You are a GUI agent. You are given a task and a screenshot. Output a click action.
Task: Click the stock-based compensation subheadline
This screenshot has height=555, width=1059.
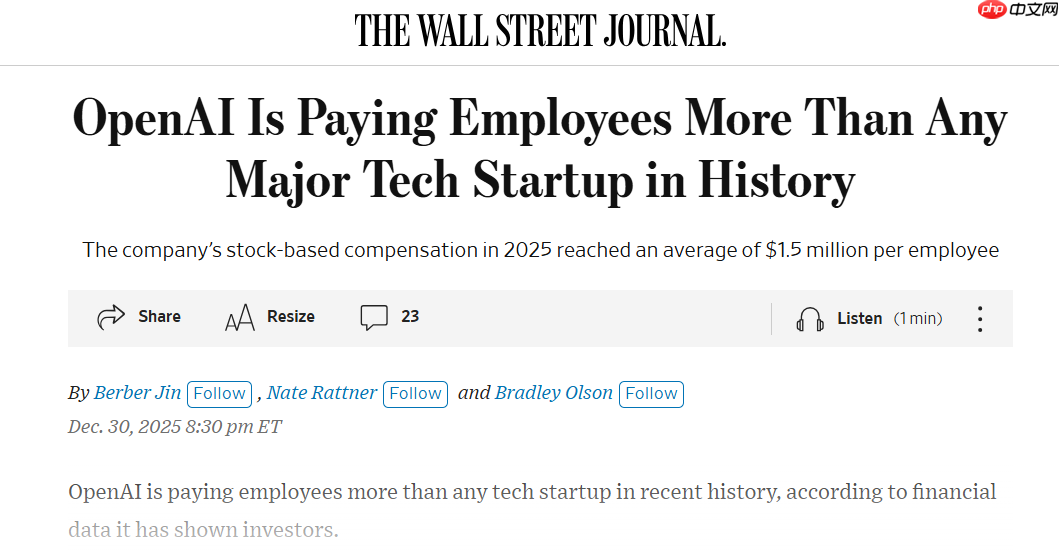[540, 250]
